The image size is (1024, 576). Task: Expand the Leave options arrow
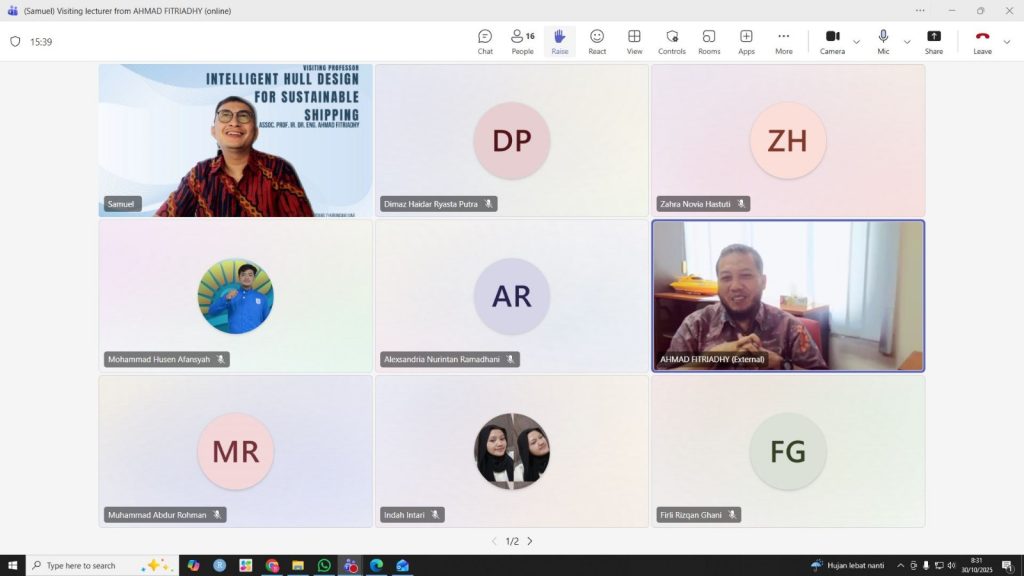tap(1007, 42)
